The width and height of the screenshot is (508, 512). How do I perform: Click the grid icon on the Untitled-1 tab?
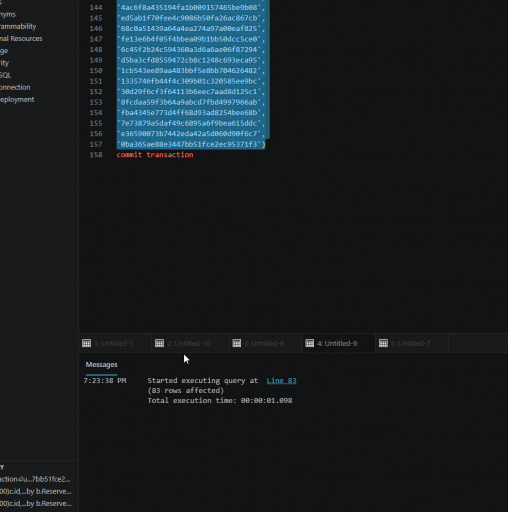(x=86, y=343)
